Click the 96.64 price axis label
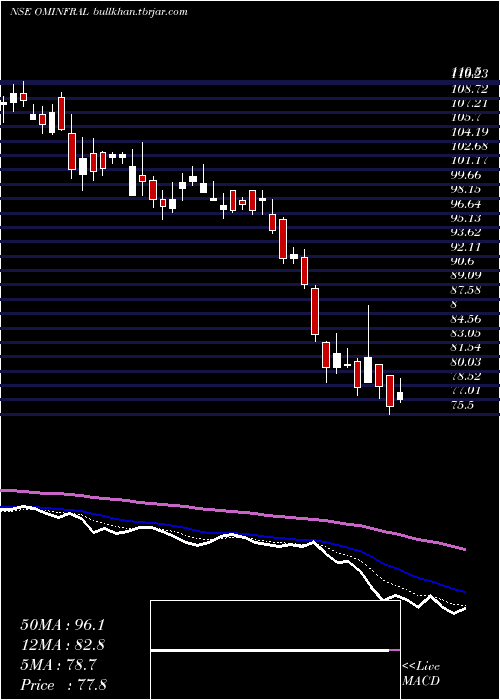The width and height of the screenshot is (500, 700). coord(468,204)
